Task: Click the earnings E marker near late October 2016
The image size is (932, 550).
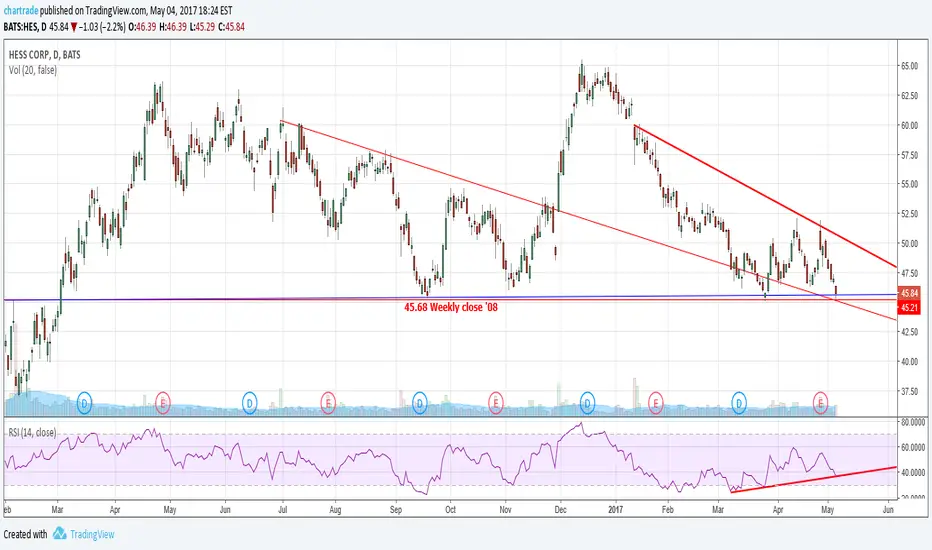Action: (x=496, y=403)
